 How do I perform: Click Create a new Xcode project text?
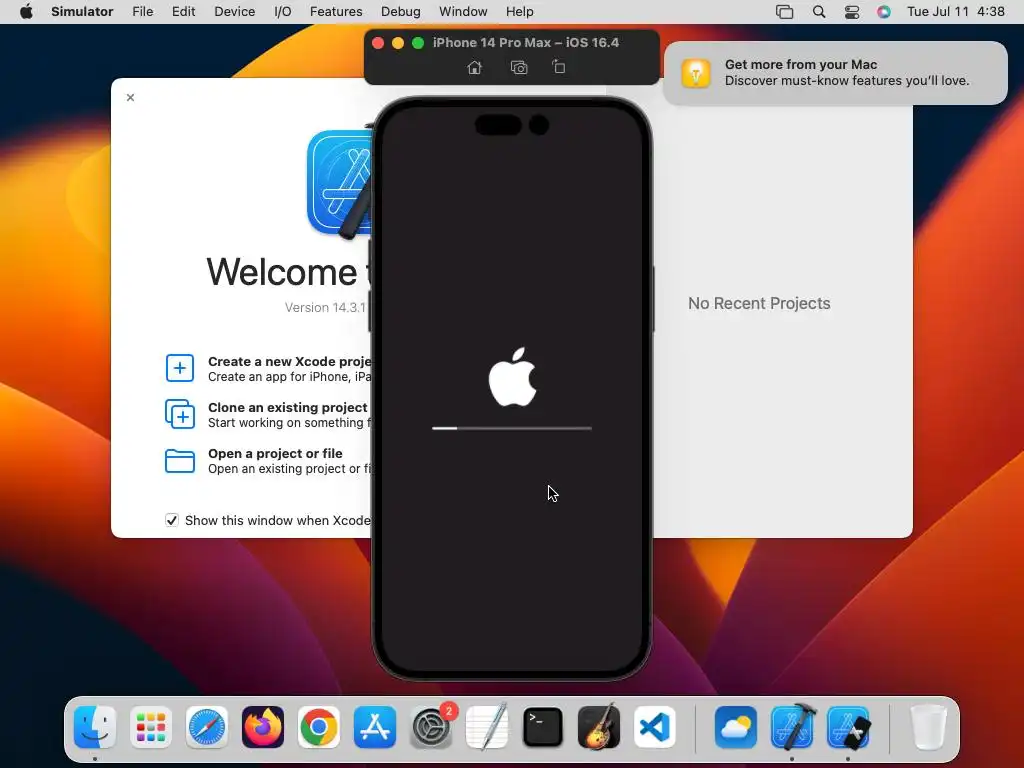coord(289,361)
